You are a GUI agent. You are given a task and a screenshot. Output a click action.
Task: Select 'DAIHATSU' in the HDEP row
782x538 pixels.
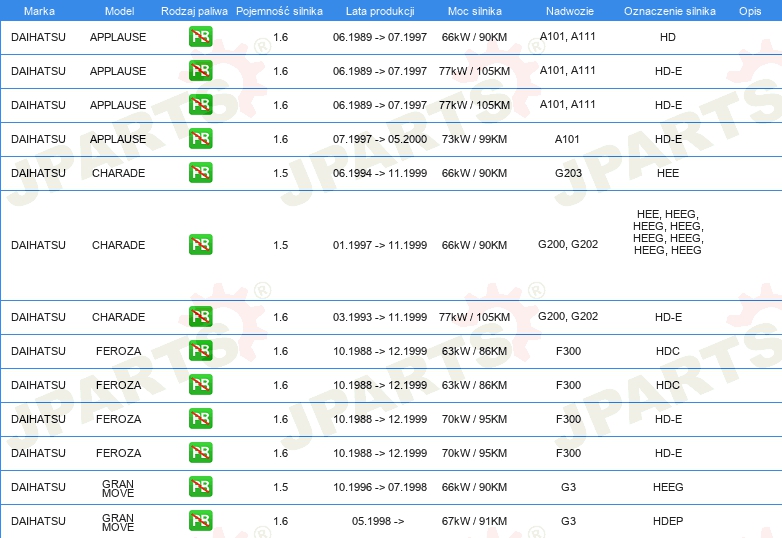pyautogui.click(x=38, y=521)
